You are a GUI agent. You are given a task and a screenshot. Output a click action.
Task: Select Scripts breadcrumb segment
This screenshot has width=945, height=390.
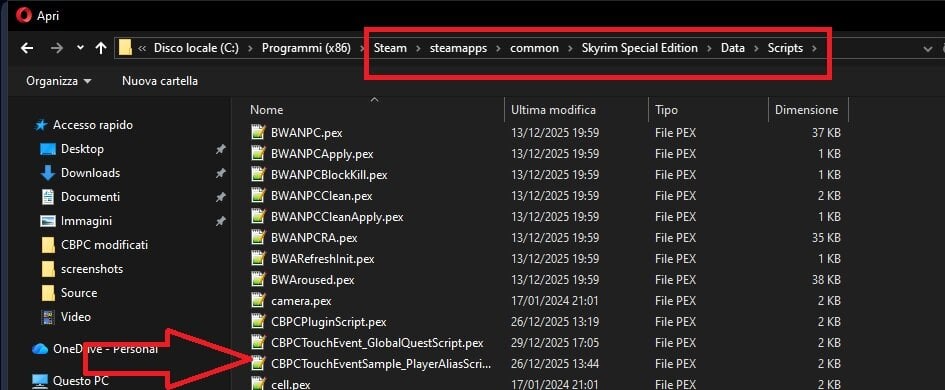click(785, 48)
